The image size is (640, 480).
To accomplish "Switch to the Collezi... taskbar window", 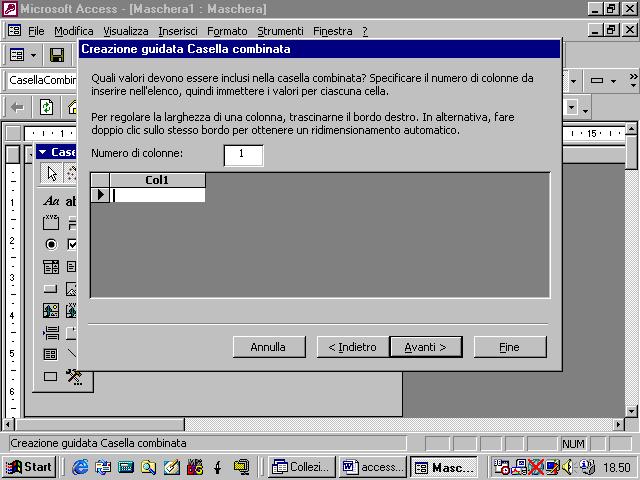I will [302, 467].
